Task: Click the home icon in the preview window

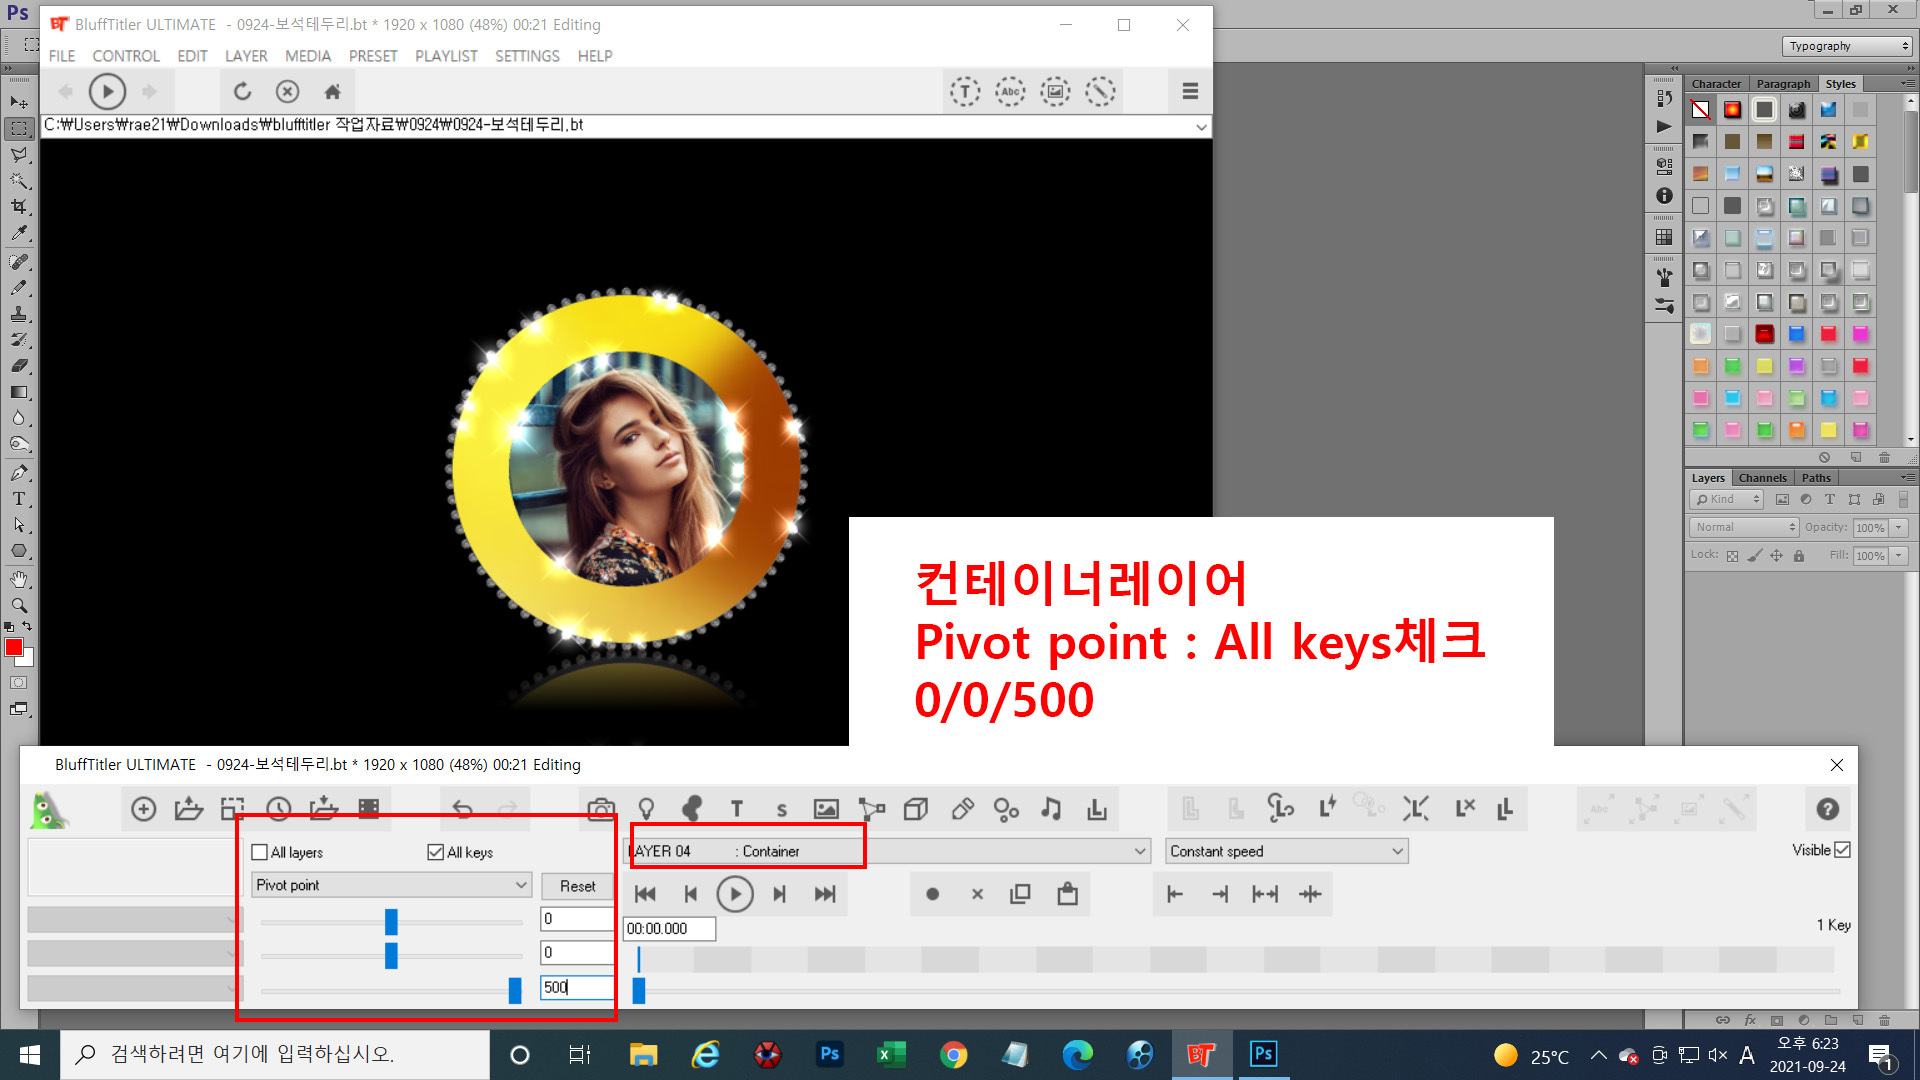Action: pyautogui.click(x=333, y=92)
